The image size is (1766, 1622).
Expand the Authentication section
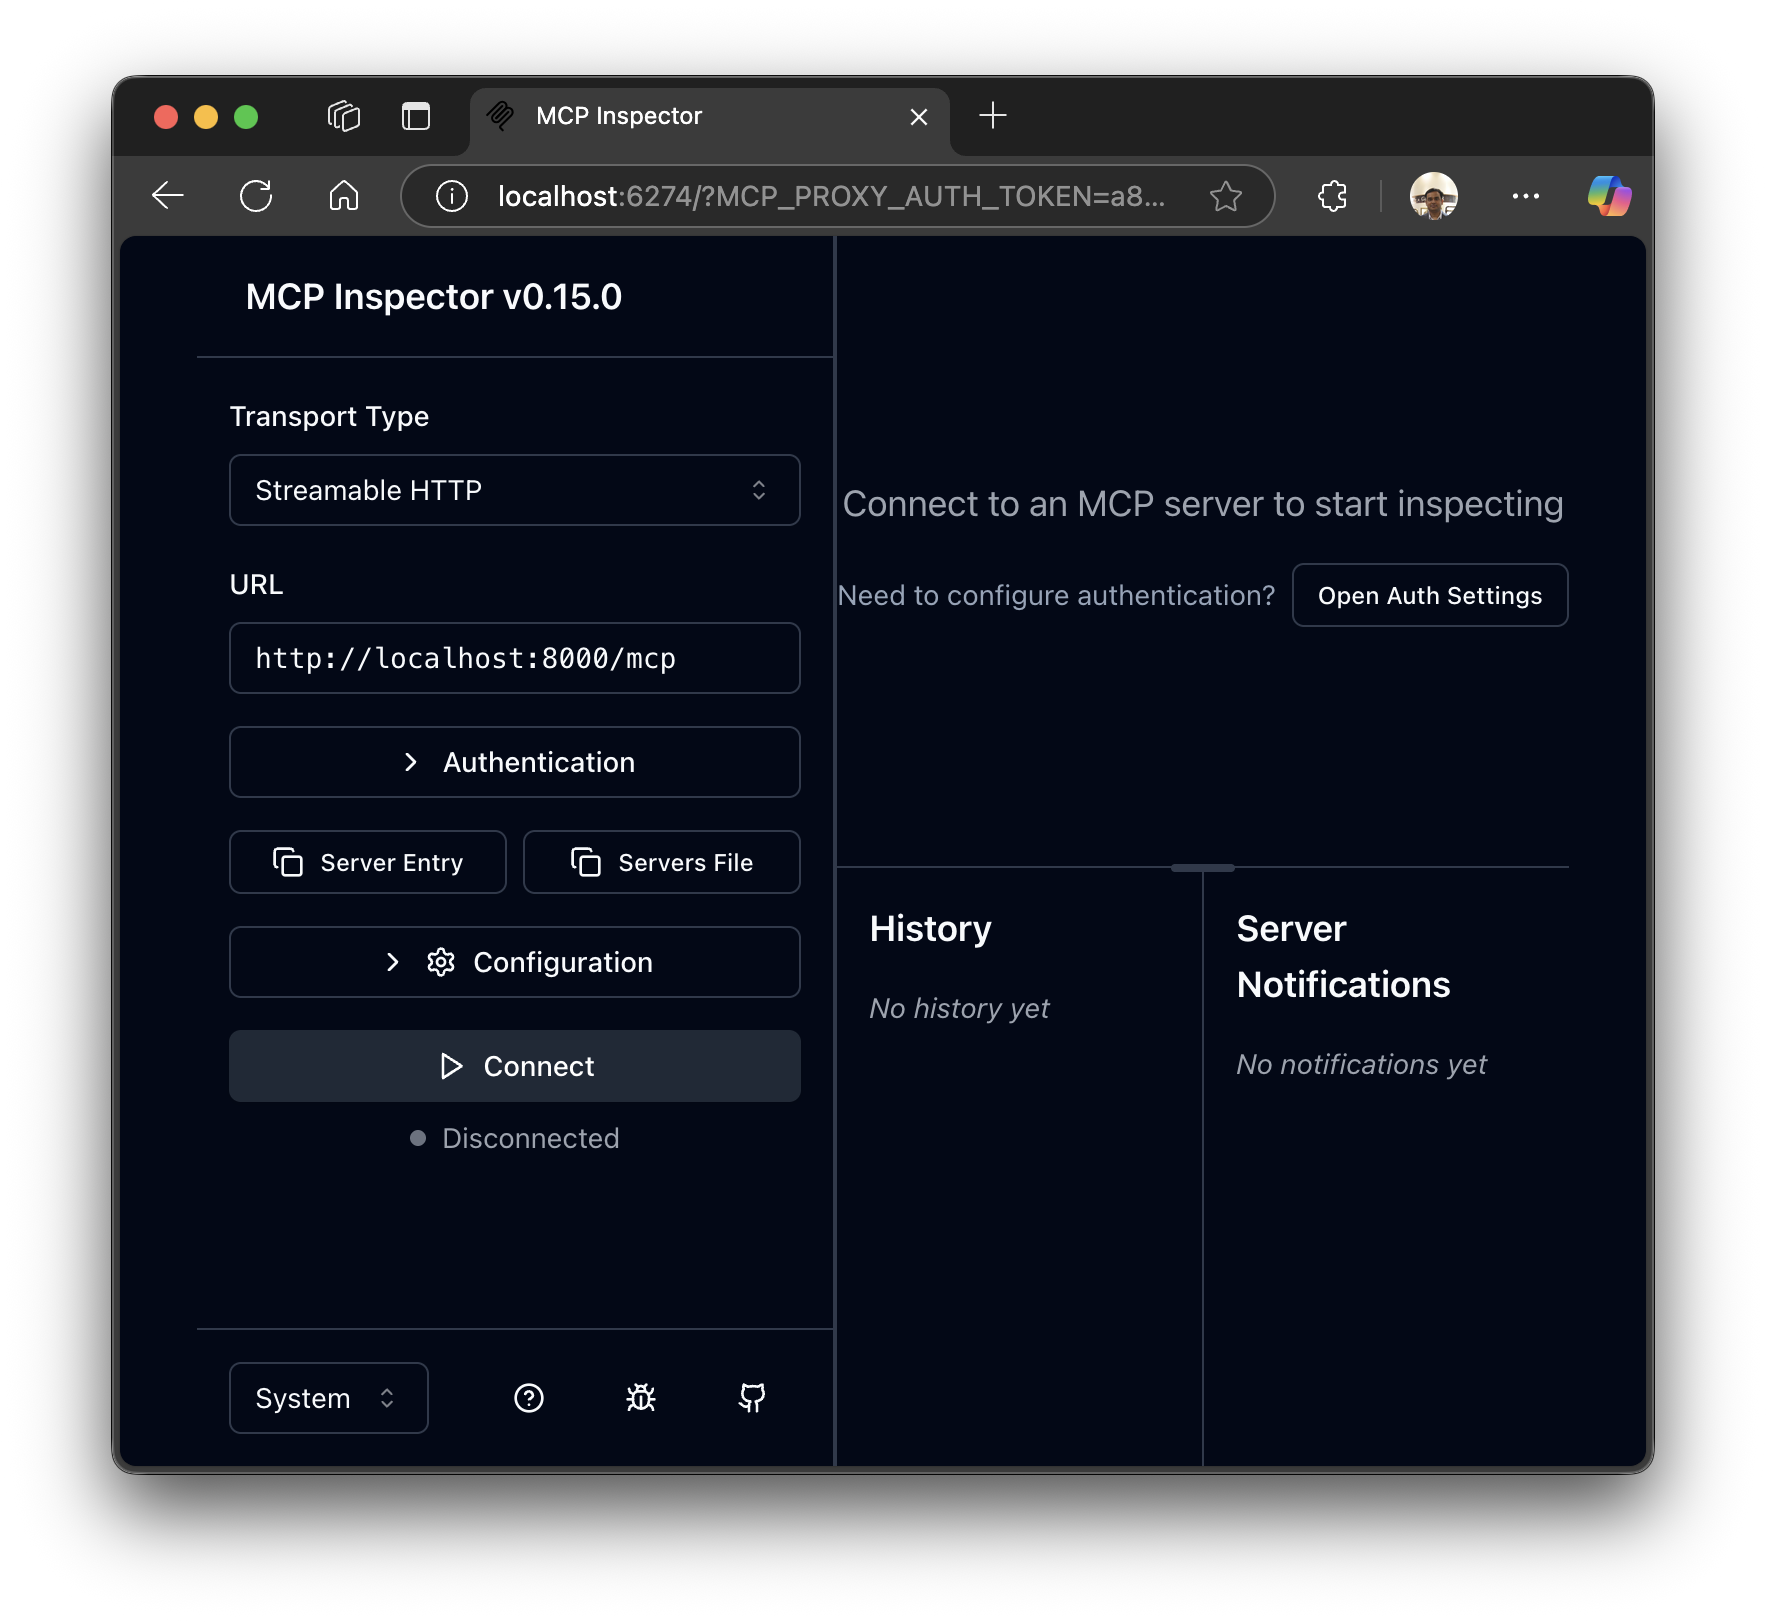click(x=514, y=762)
